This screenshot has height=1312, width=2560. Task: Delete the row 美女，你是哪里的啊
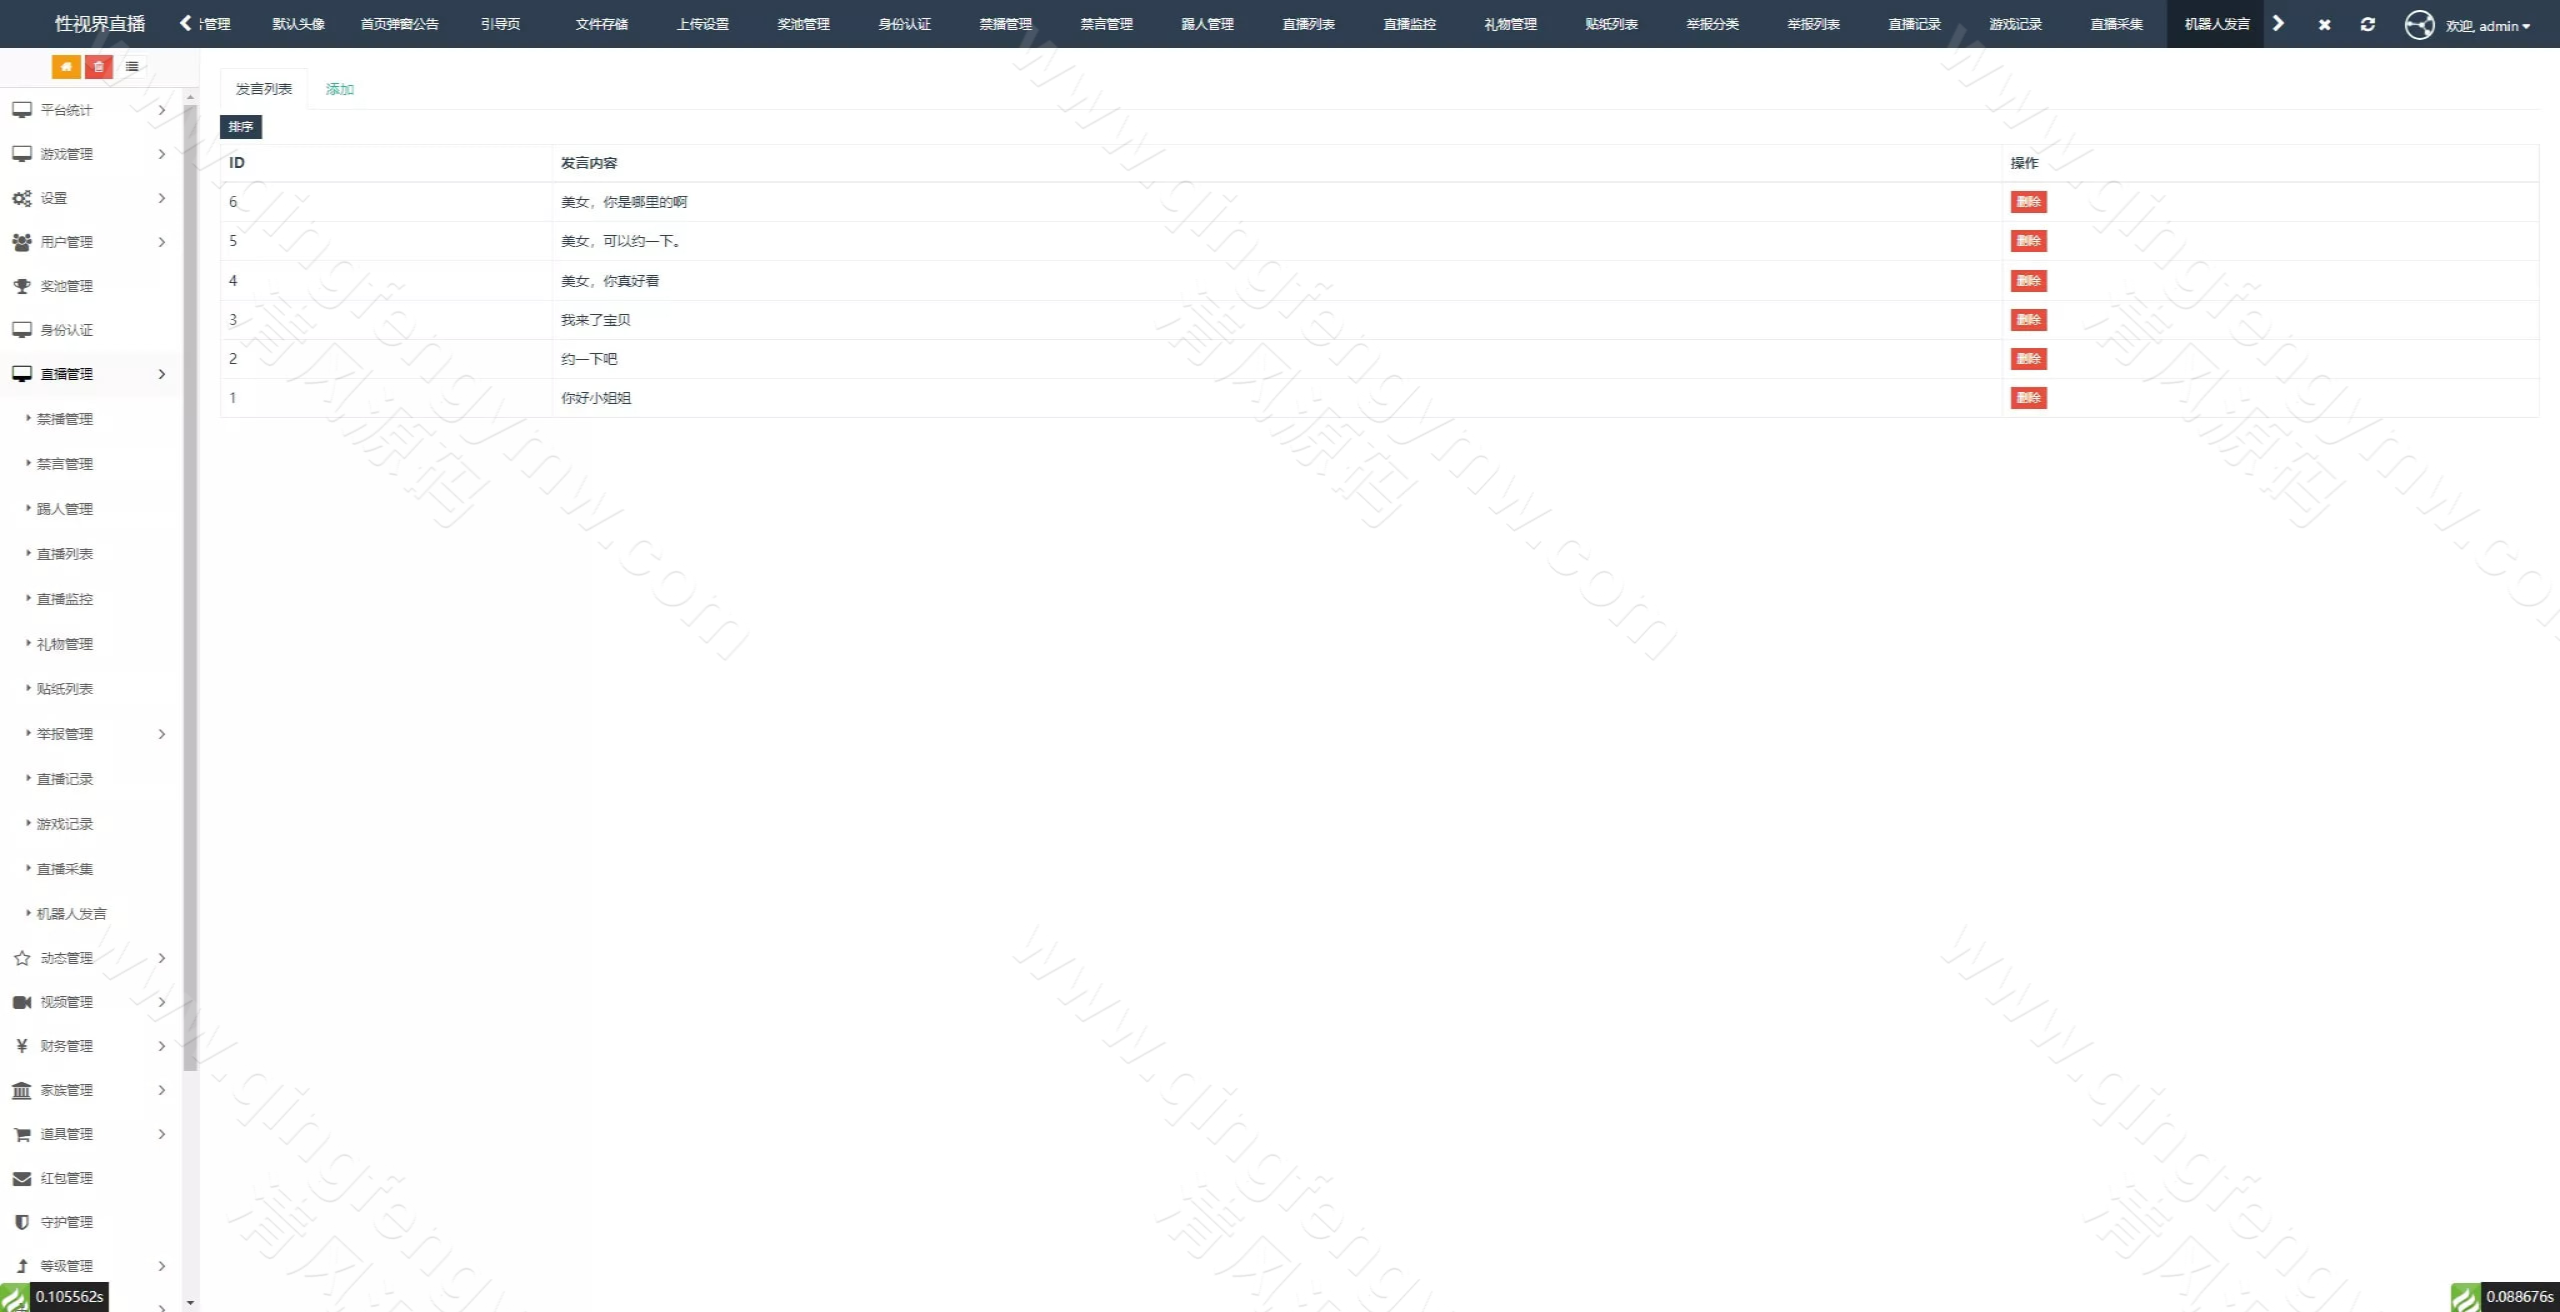pyautogui.click(x=2028, y=202)
